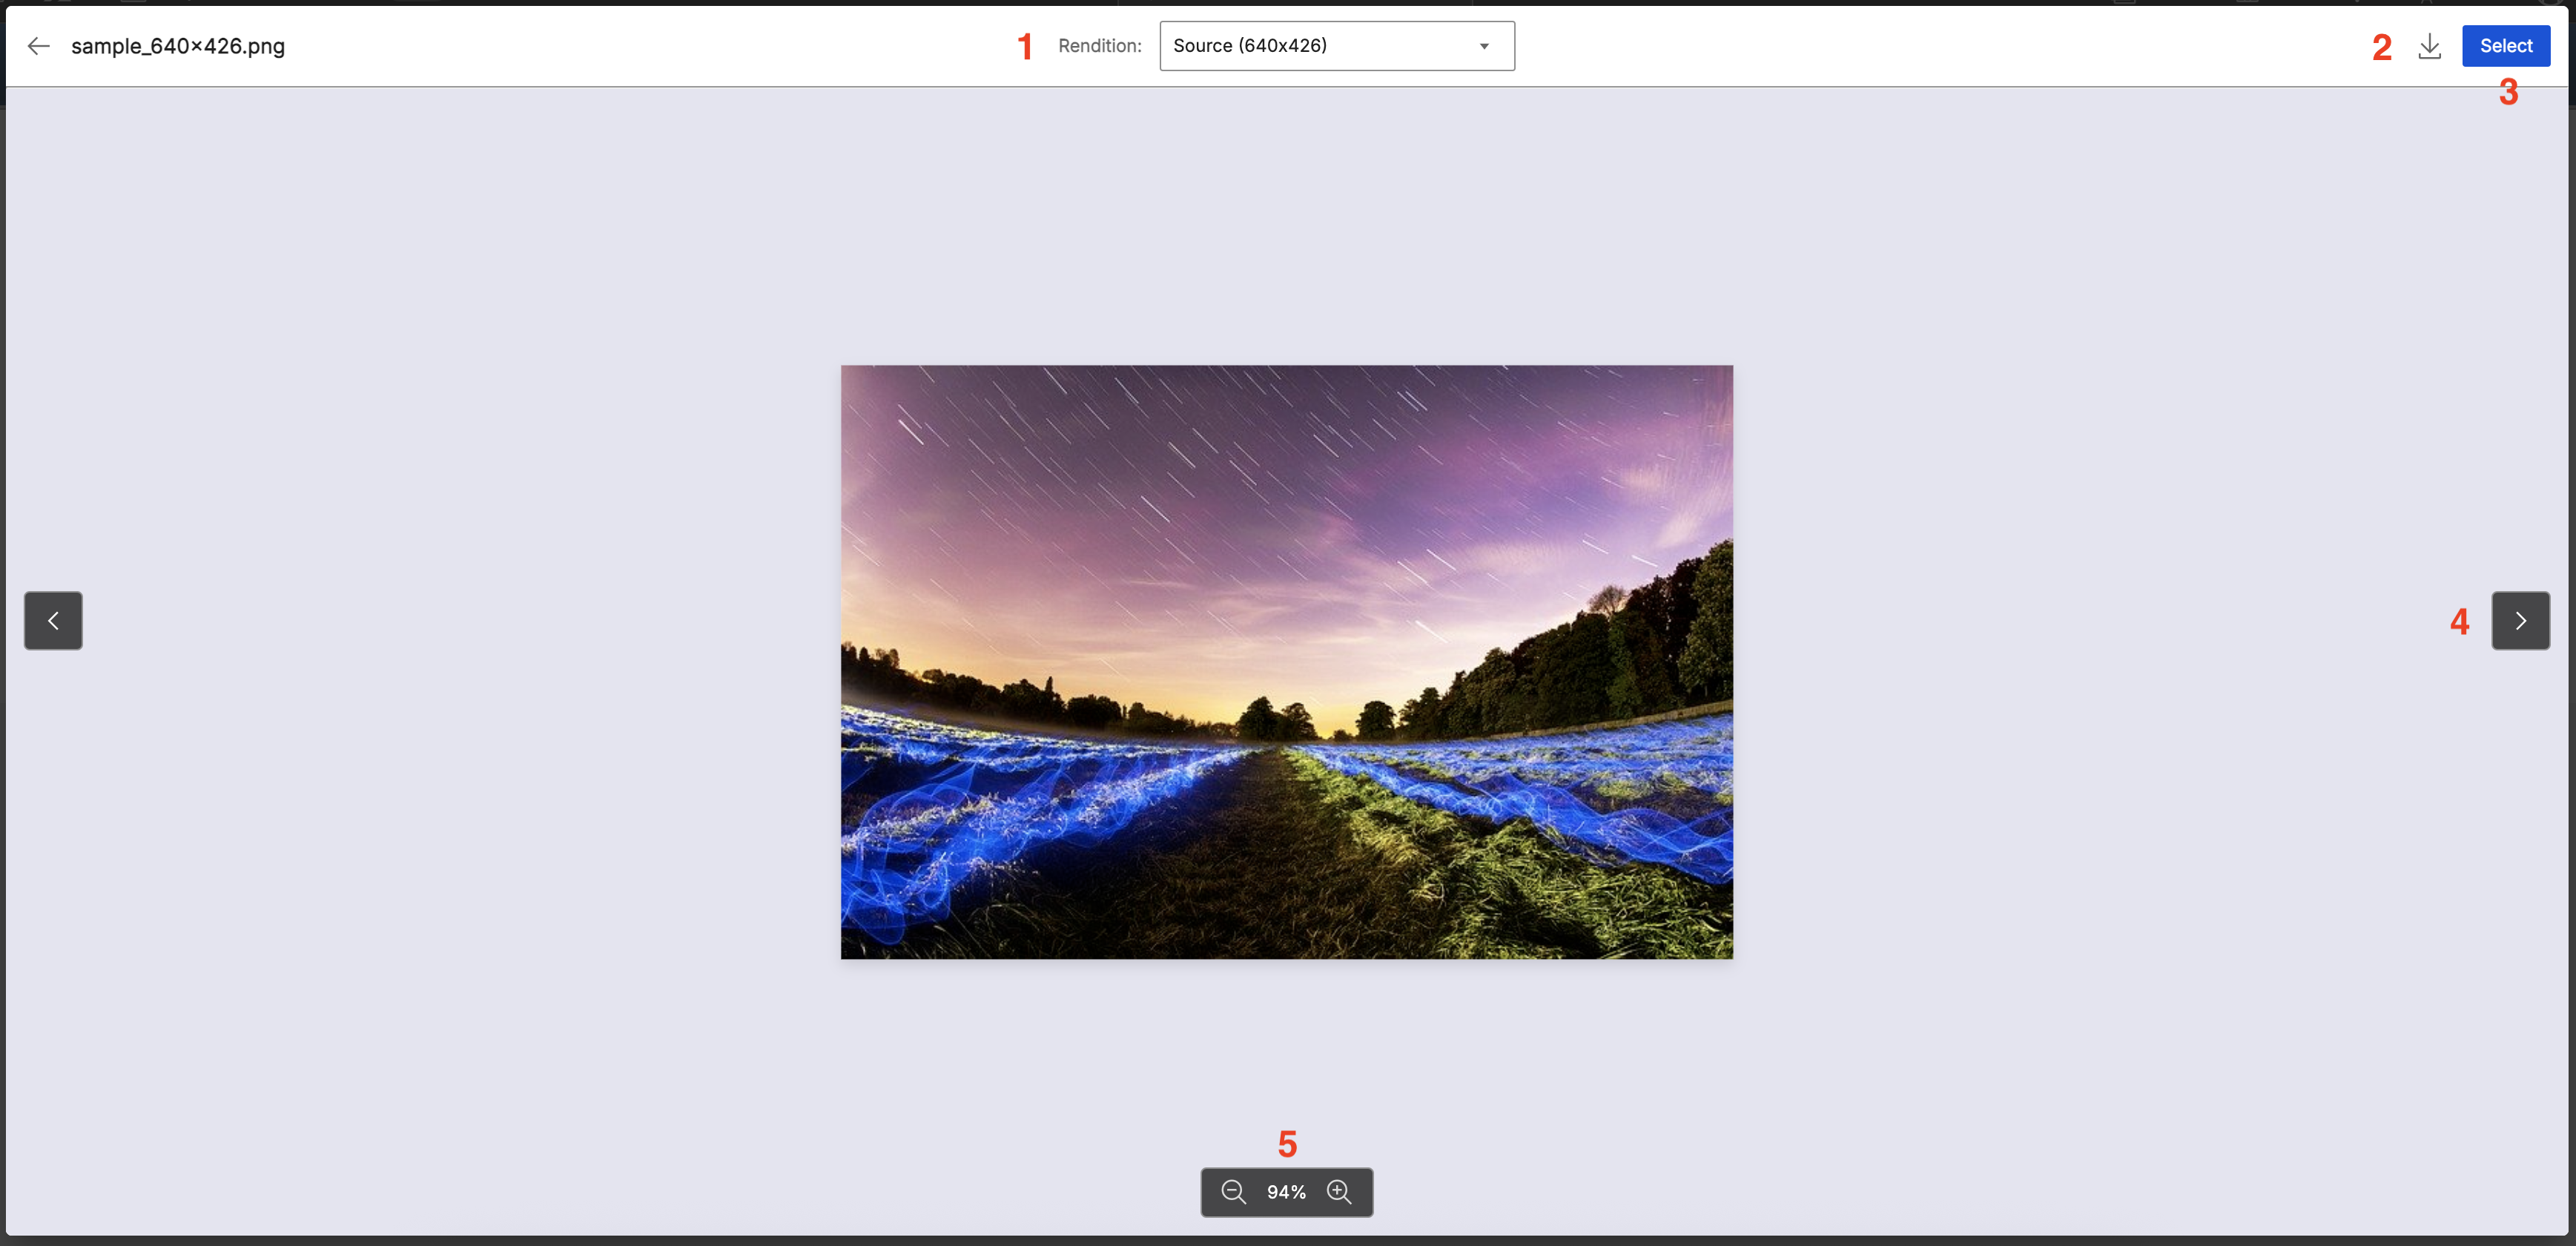Zoom in with the magnifier plus icon
The image size is (2576, 1246).
pos(1339,1192)
